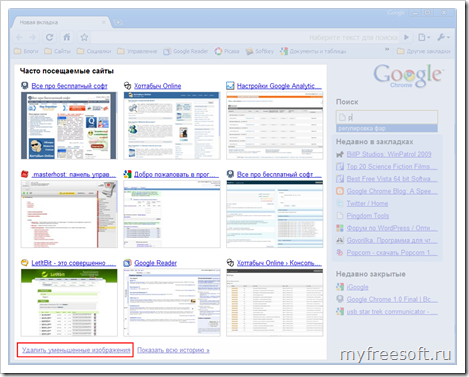Go to the home page icon
The image size is (469, 377).
(x=67, y=37)
